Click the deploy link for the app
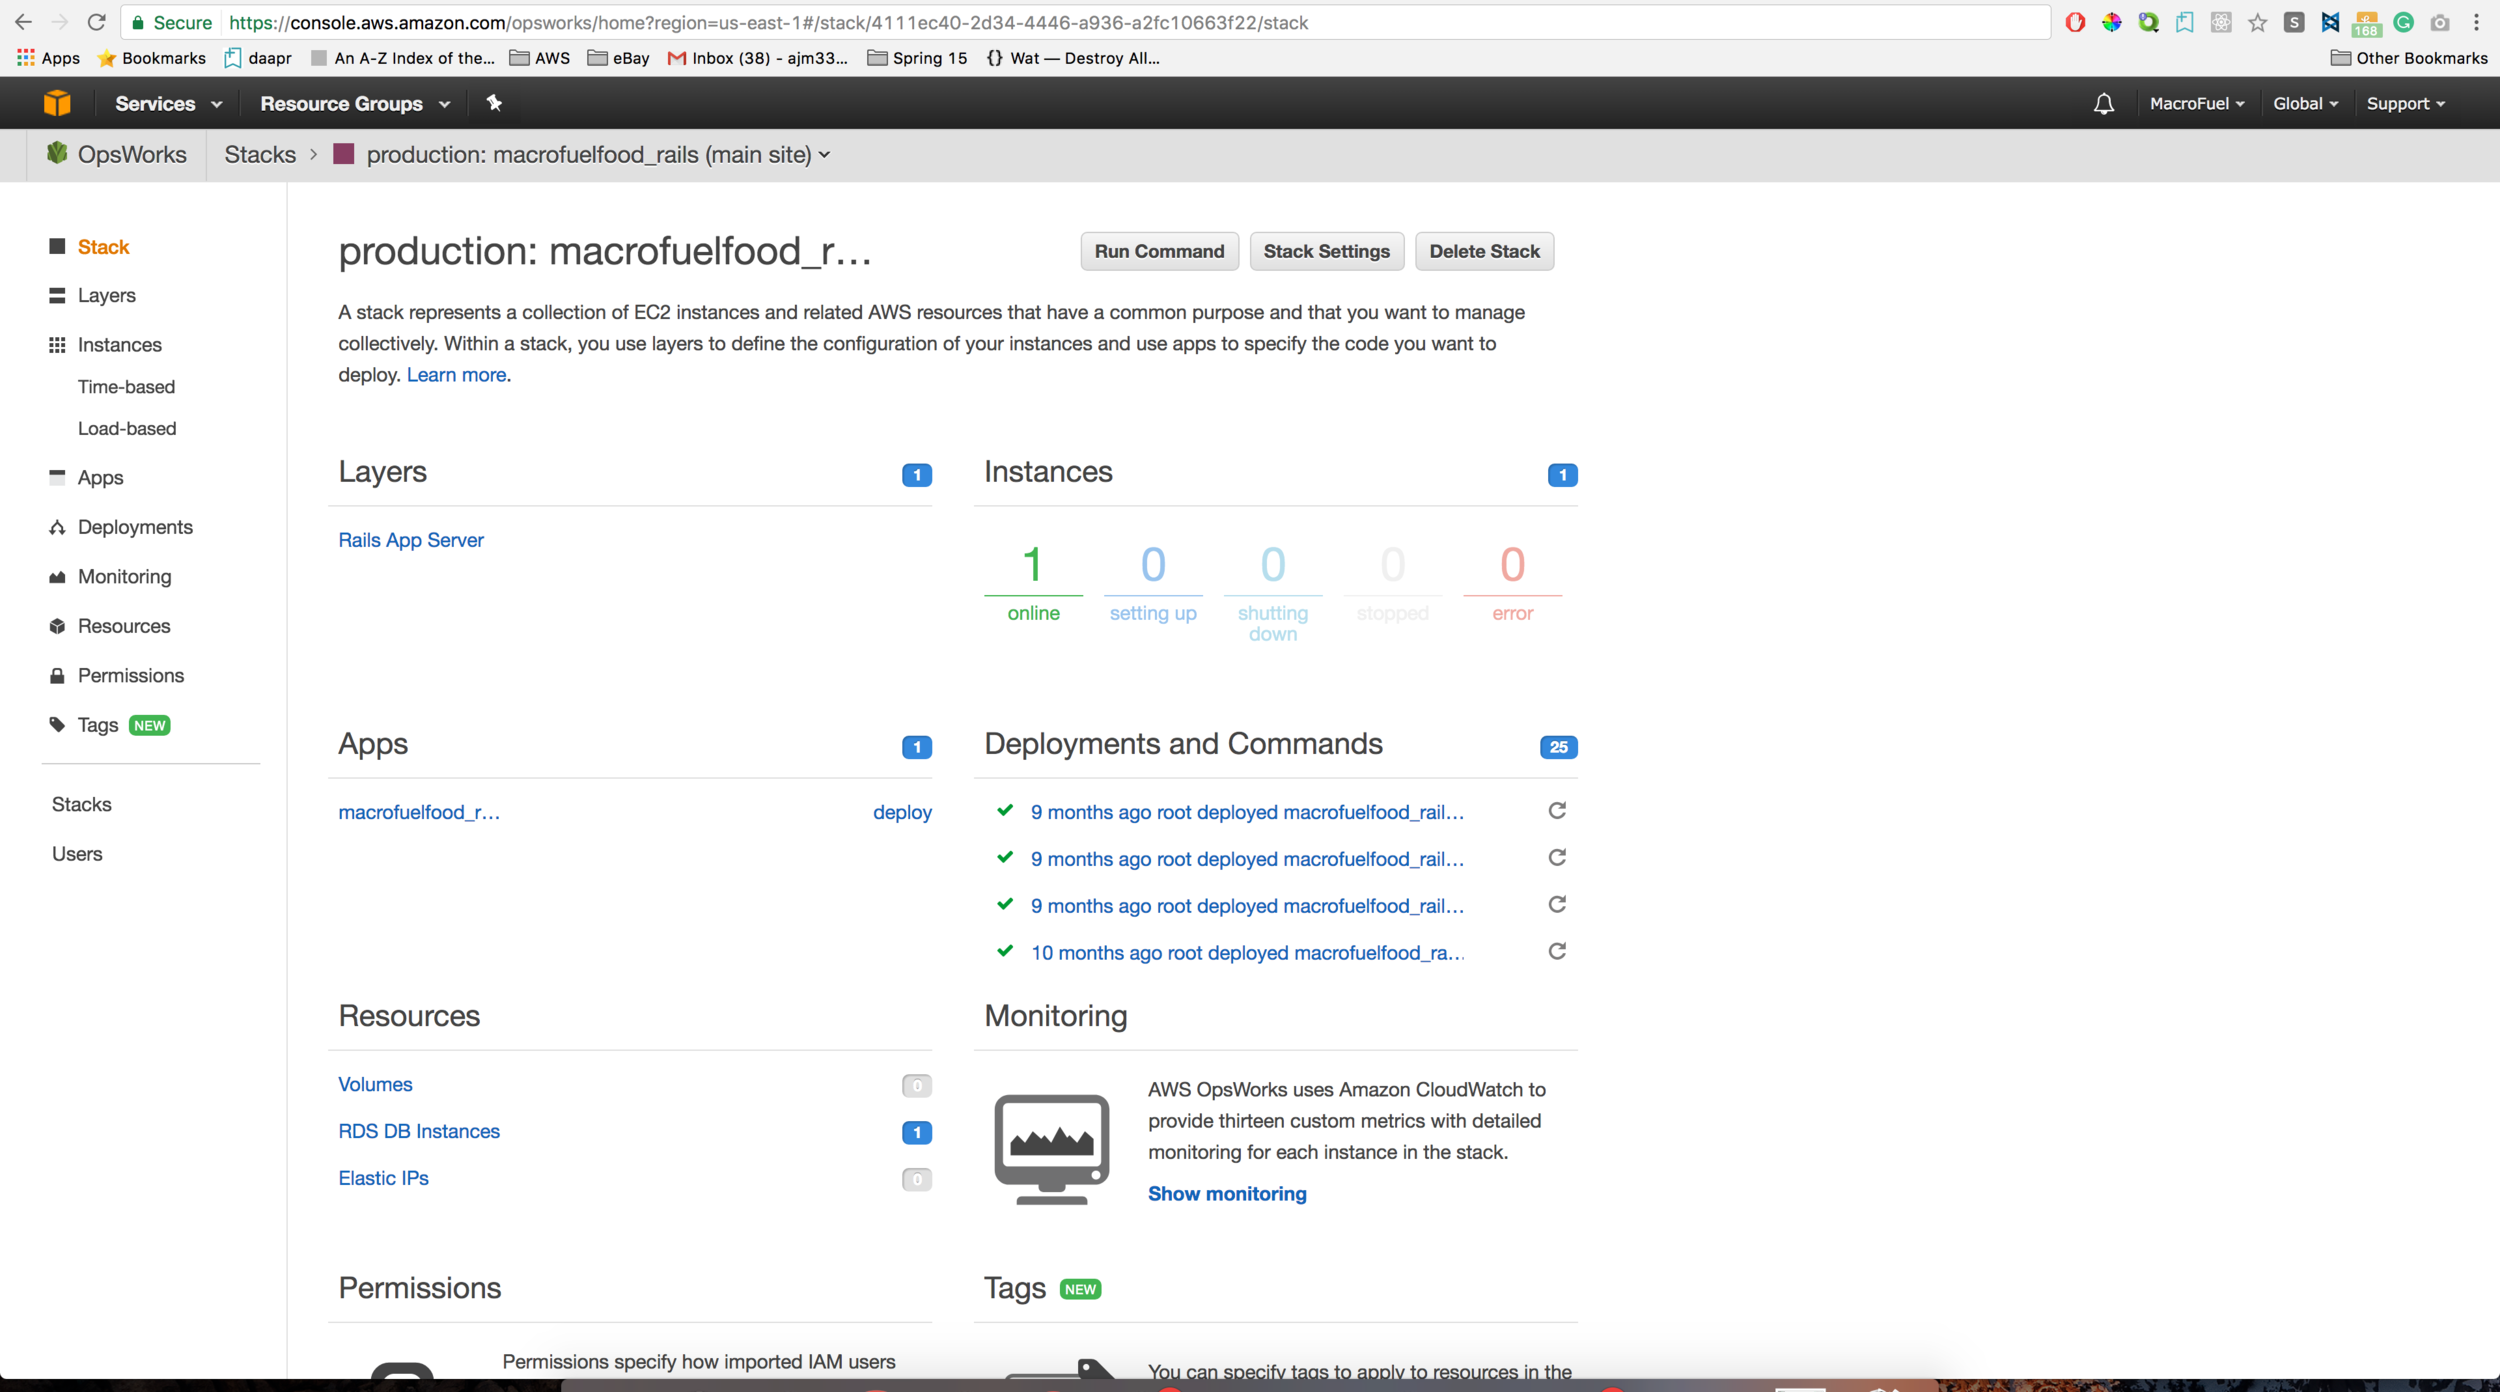The height and width of the screenshot is (1392, 2500). coord(902,812)
